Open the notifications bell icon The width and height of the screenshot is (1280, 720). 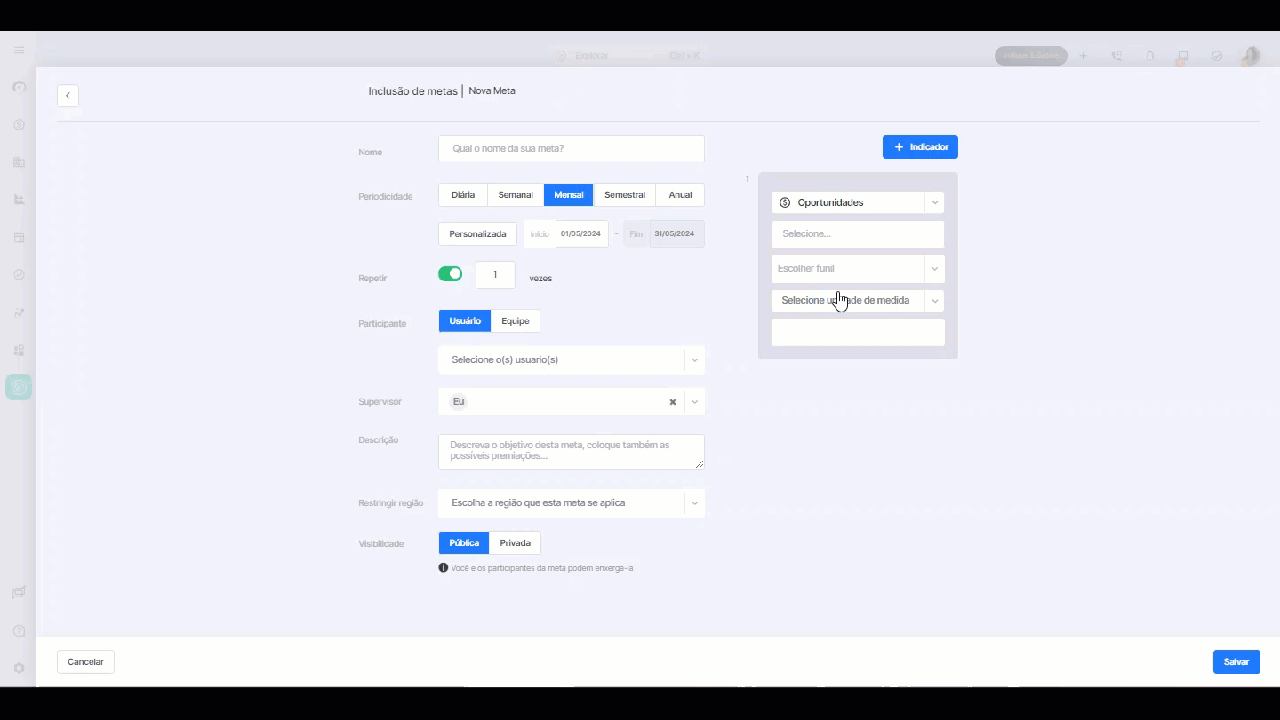pyautogui.click(x=1150, y=56)
